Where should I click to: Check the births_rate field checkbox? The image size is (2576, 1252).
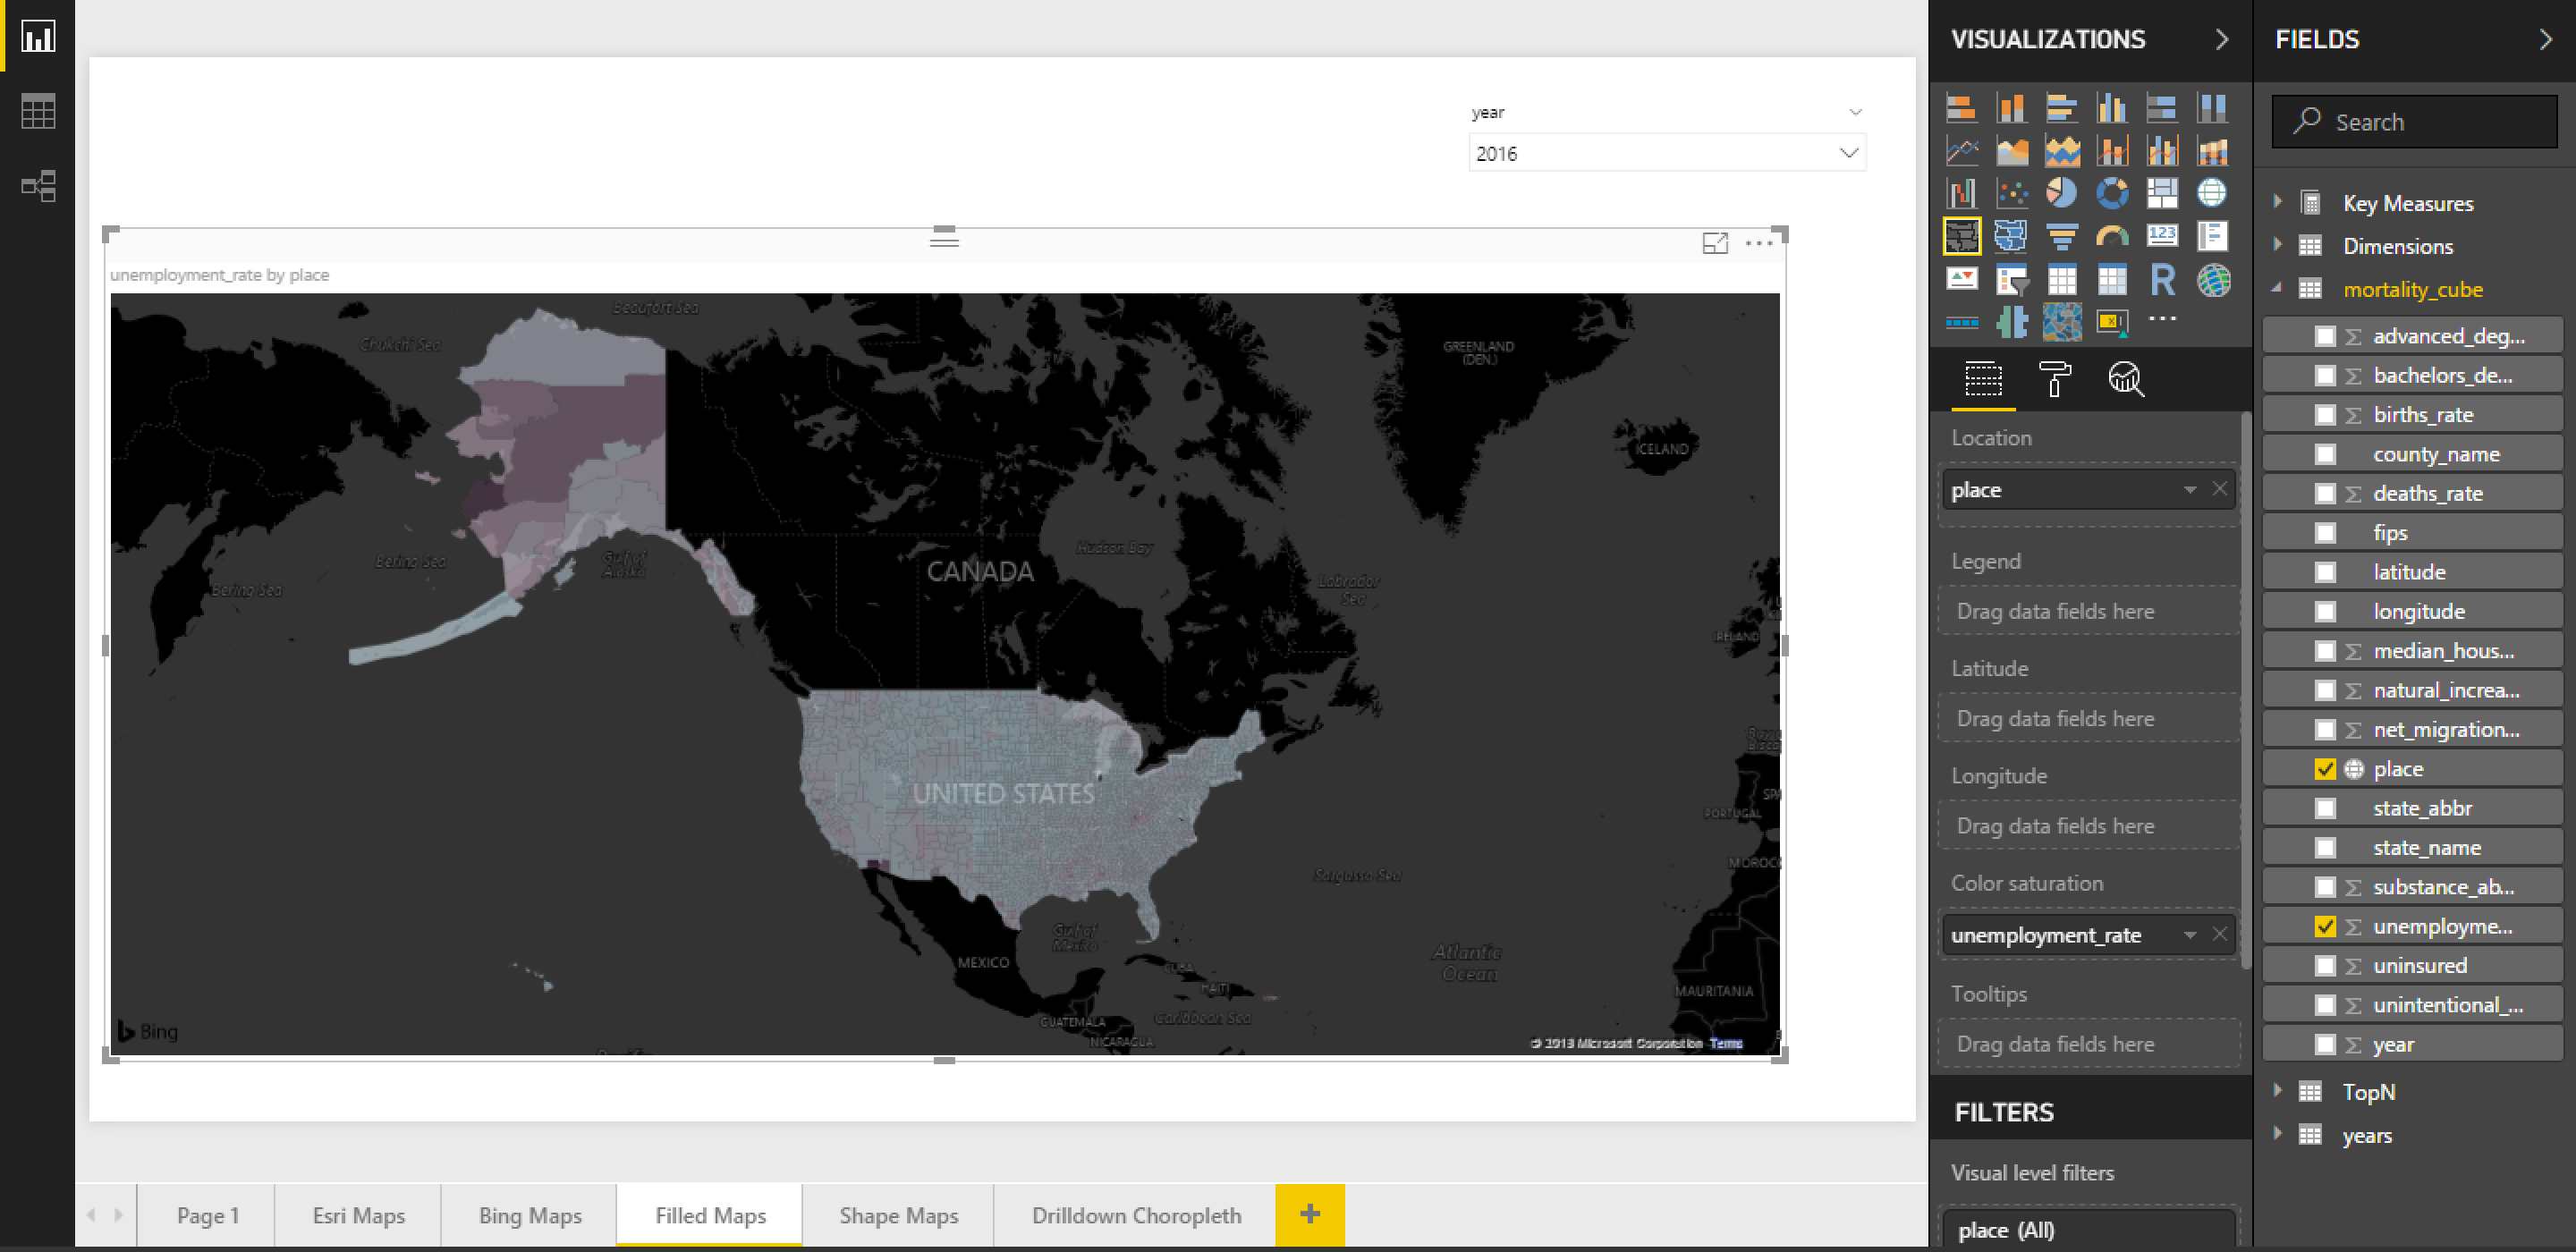2325,415
